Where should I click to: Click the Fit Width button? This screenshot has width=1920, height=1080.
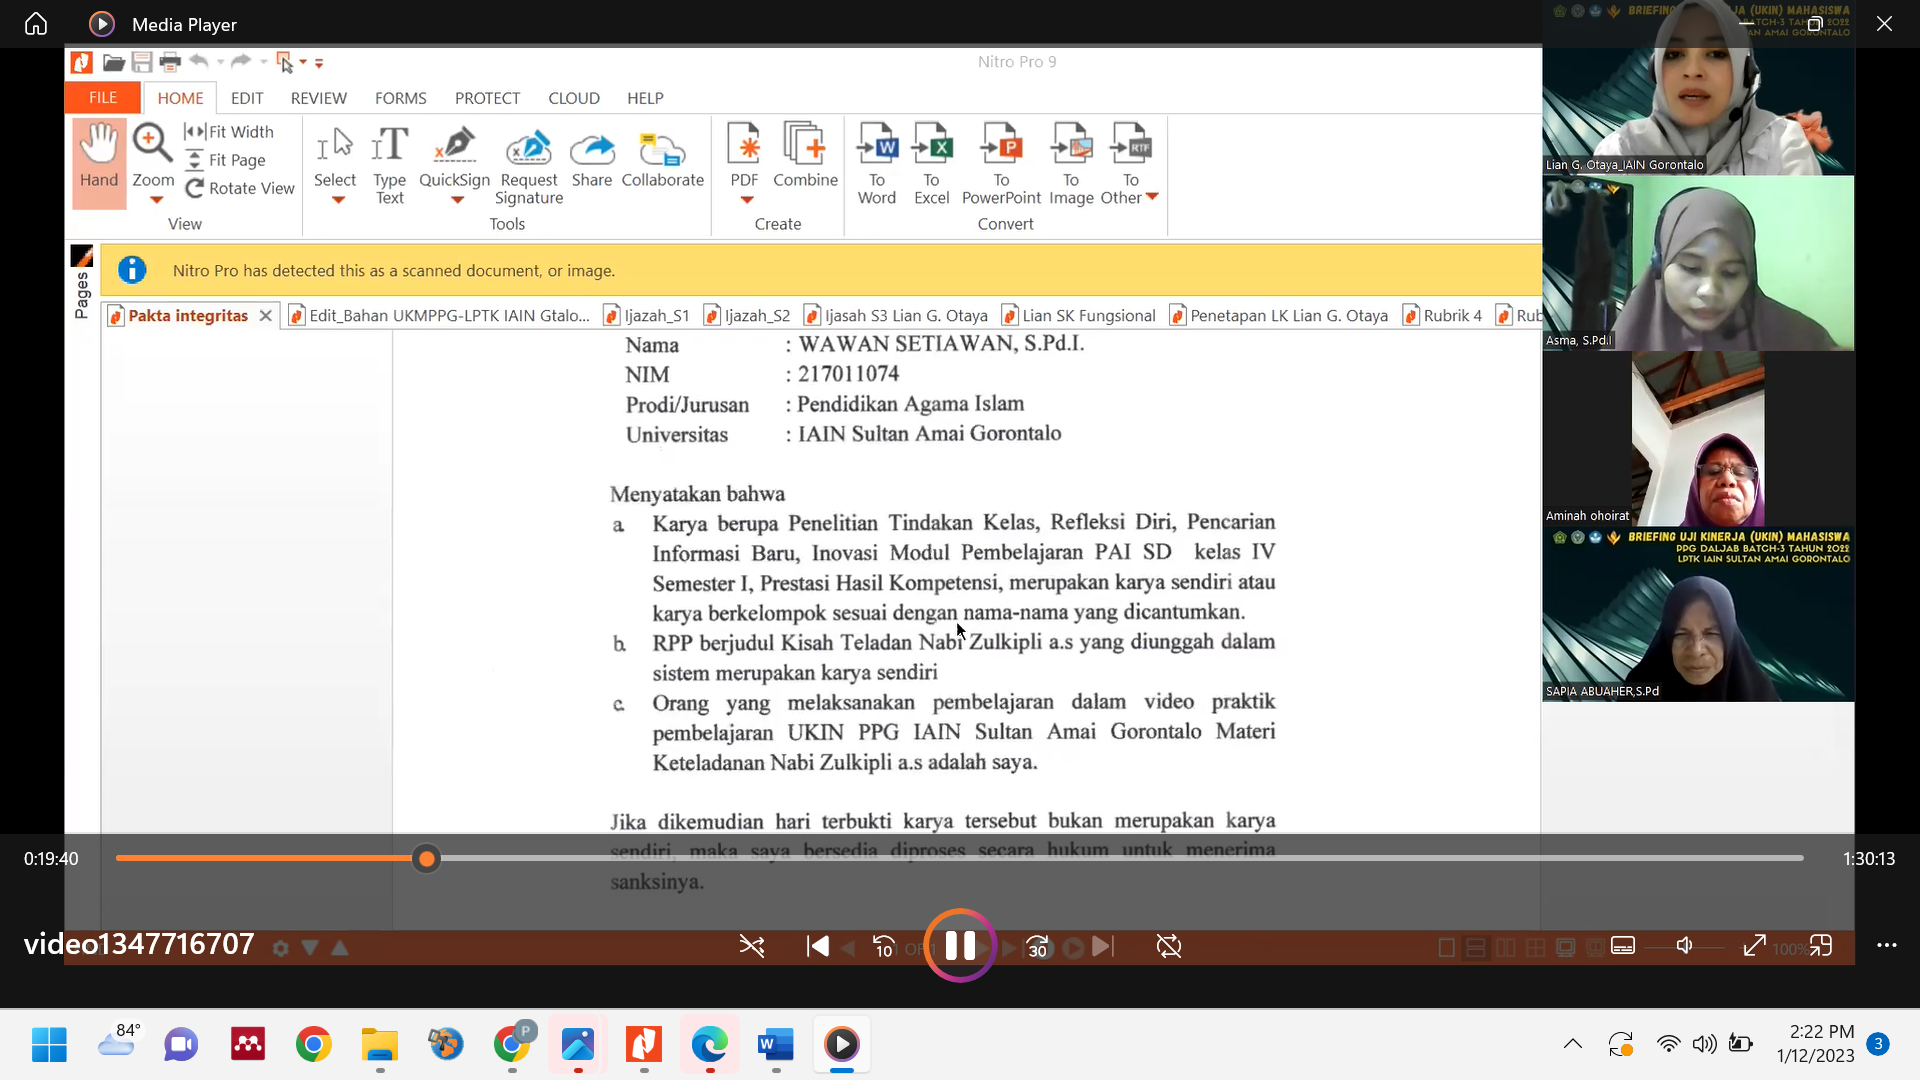(229, 132)
